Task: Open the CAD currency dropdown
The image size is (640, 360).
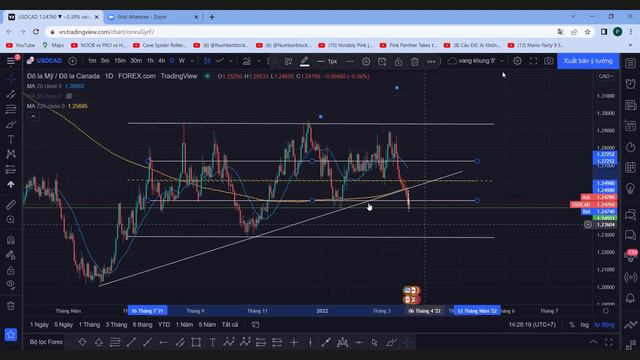Action: click(x=606, y=76)
